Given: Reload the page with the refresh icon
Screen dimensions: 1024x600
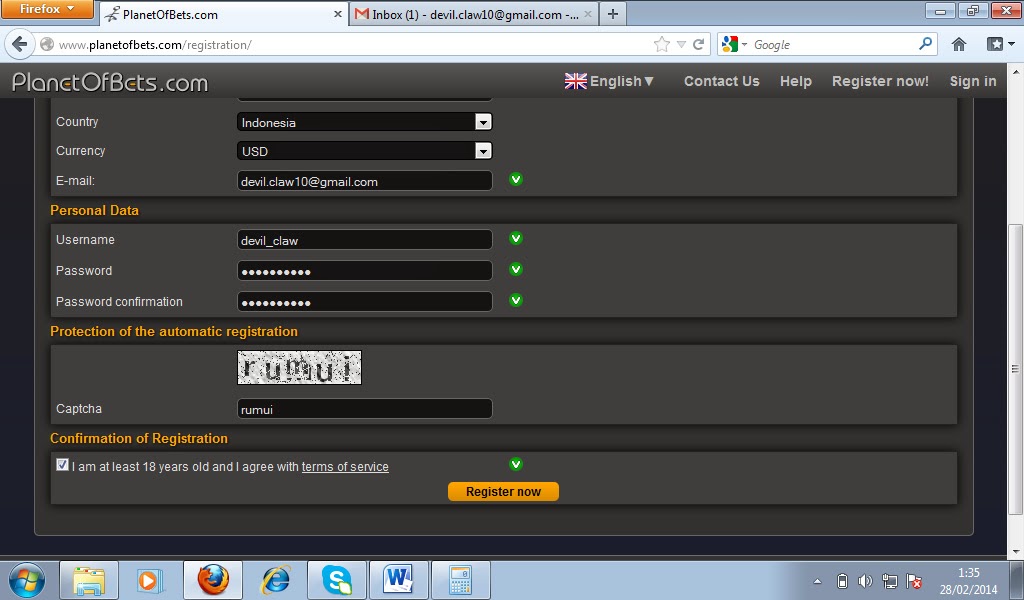Looking at the screenshot, I should (698, 44).
